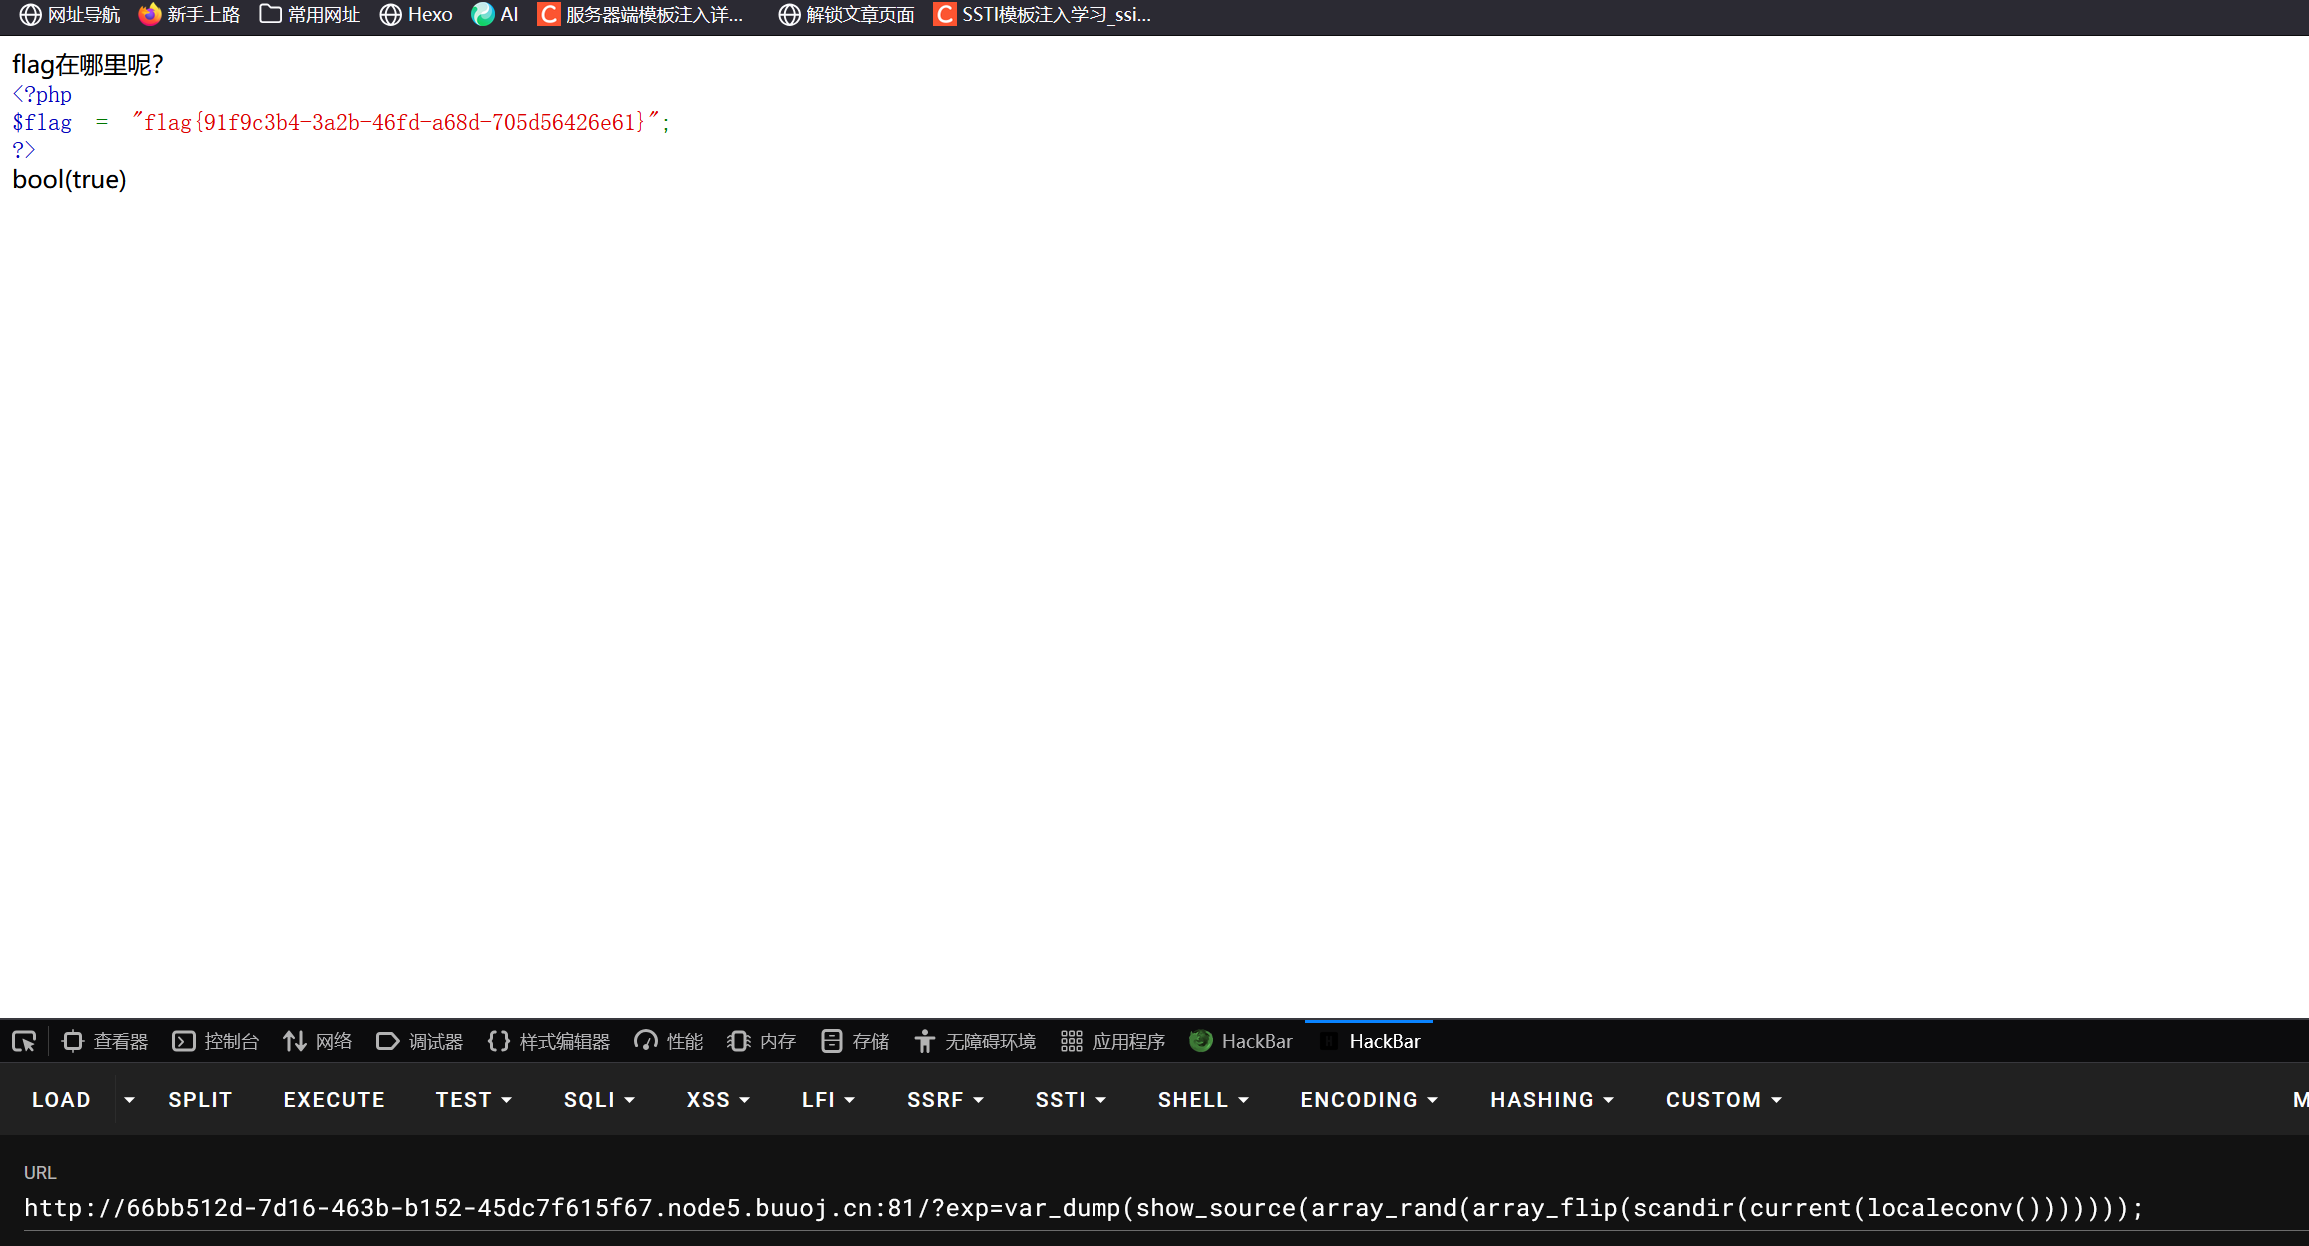The width and height of the screenshot is (2309, 1246).
Task: Open the ENCODING dropdown menu
Action: pyautogui.click(x=1369, y=1100)
